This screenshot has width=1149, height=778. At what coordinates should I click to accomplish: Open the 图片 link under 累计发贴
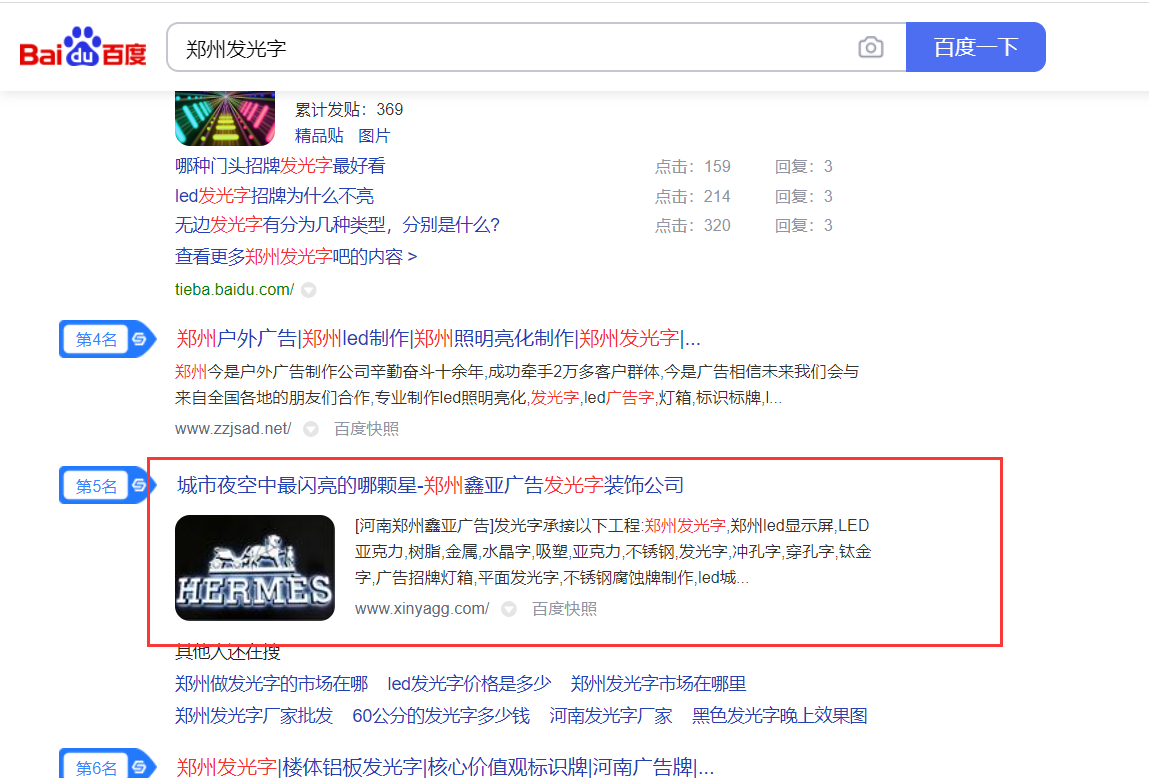374,136
